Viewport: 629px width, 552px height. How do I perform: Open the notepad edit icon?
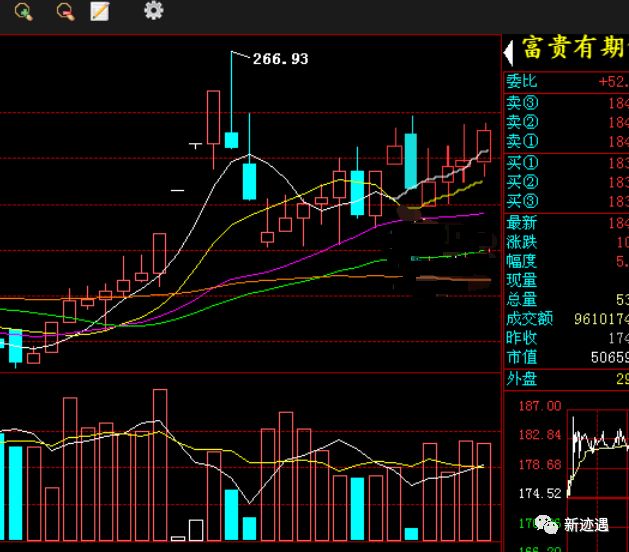click(100, 11)
